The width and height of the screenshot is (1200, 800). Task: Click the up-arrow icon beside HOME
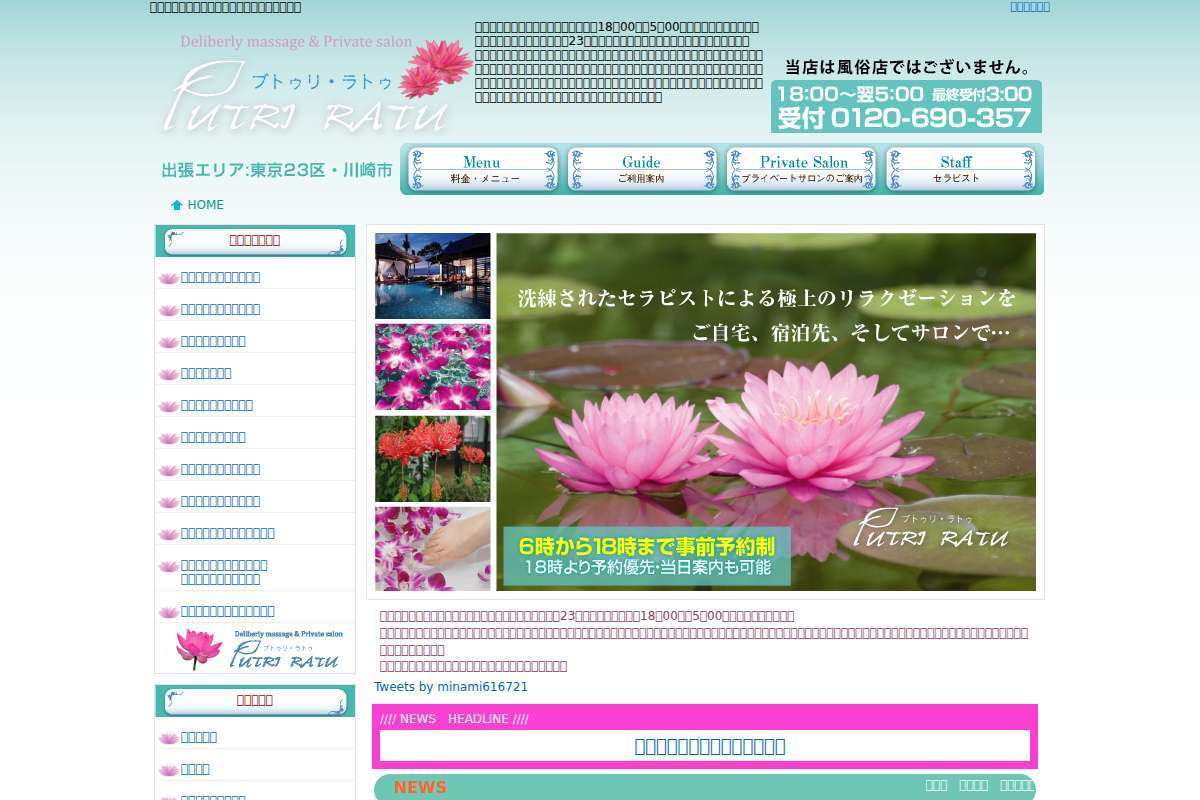coord(177,205)
